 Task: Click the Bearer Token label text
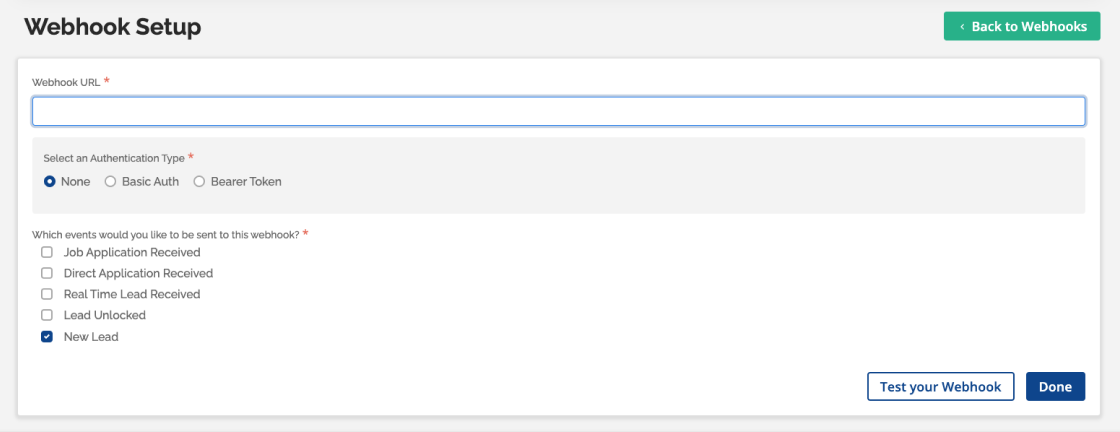coord(246,182)
